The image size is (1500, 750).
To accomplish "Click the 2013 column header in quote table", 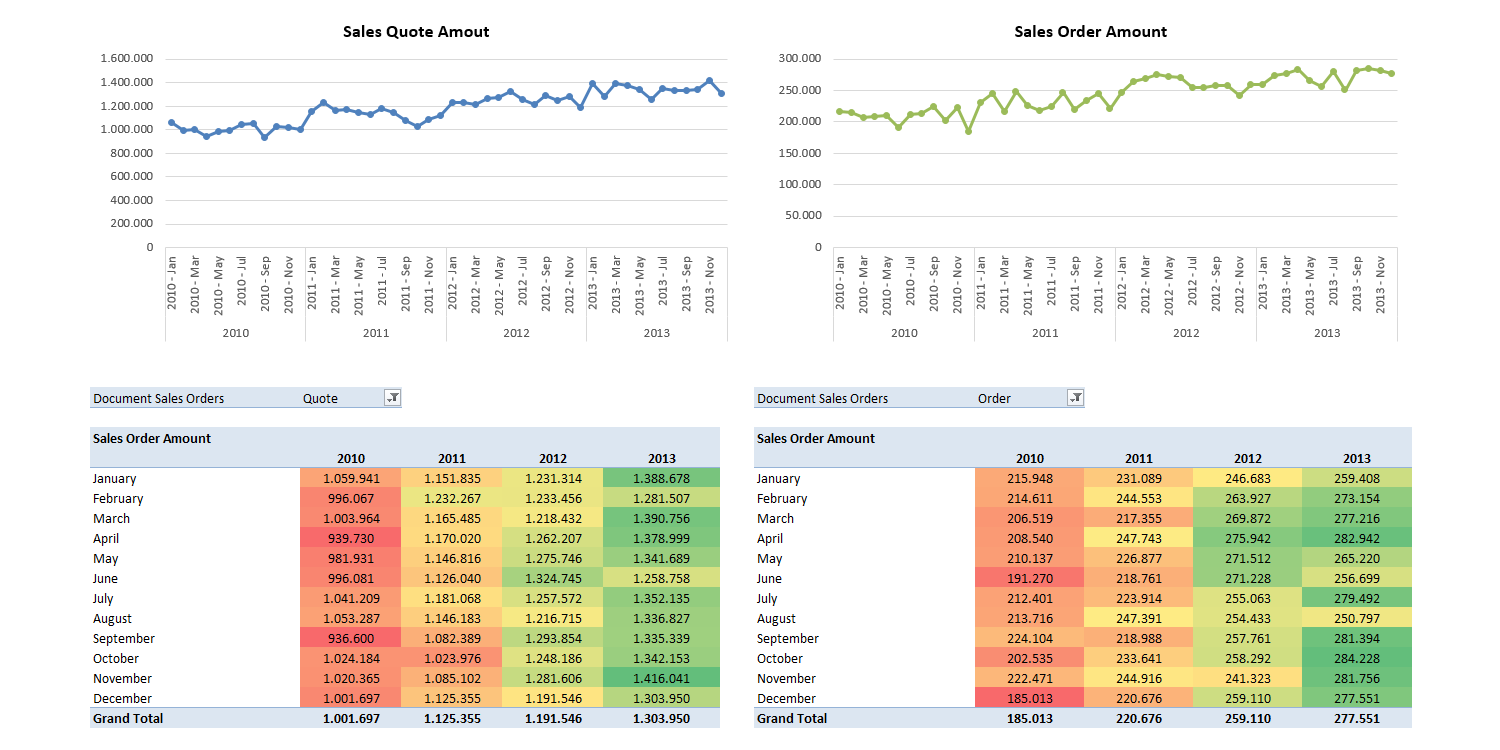I will [662, 458].
